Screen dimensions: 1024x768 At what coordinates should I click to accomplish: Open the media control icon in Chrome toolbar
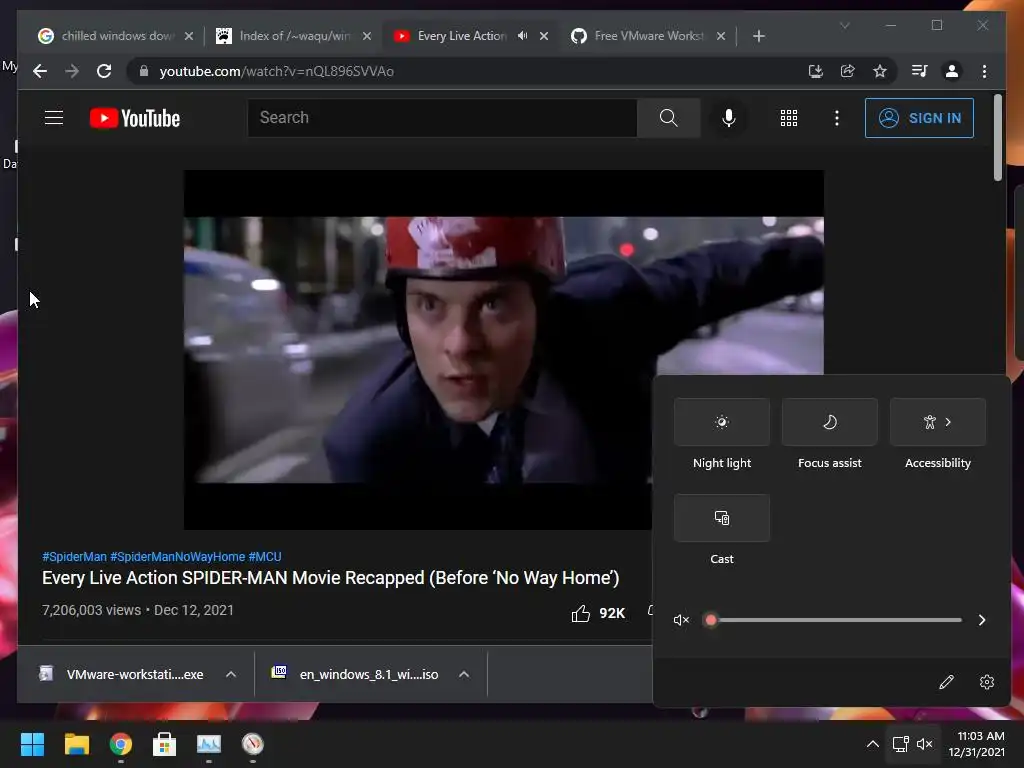point(920,71)
